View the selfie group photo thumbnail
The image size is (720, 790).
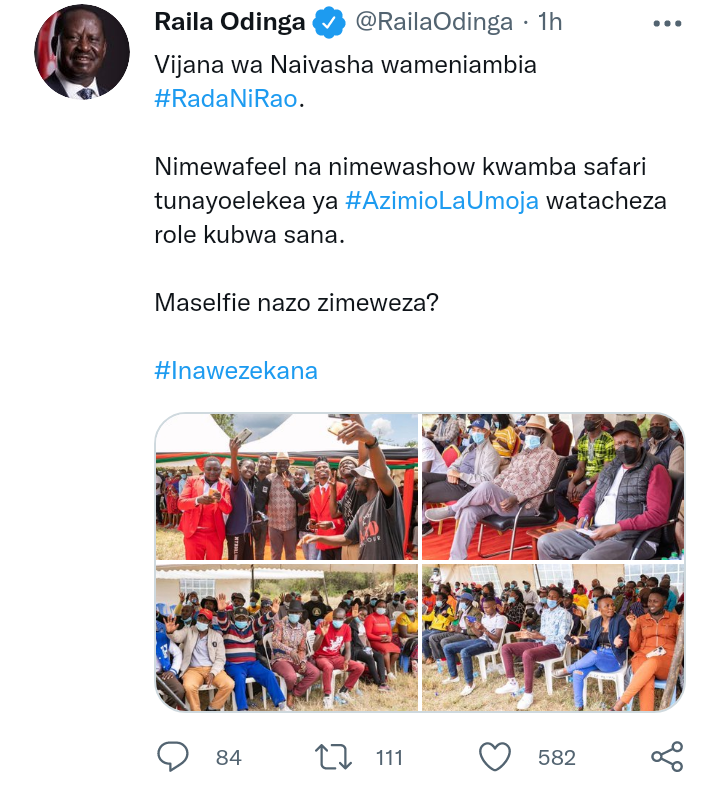(286, 486)
